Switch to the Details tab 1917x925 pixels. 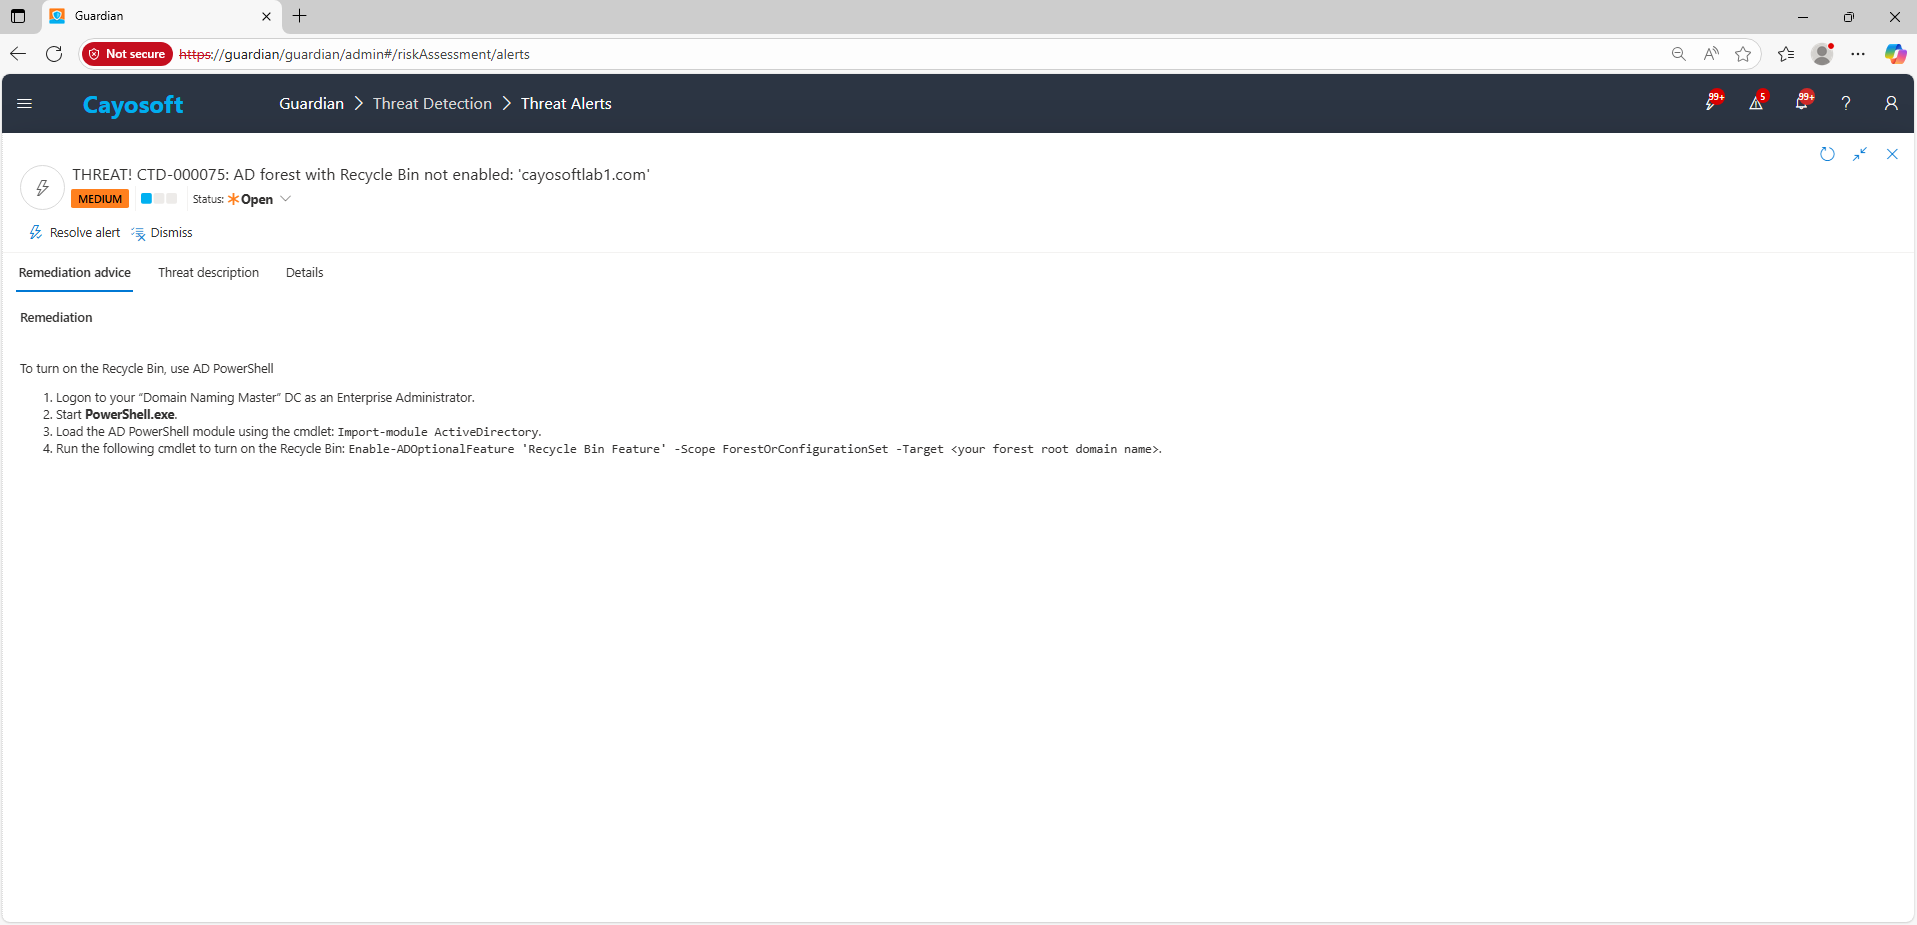304,273
